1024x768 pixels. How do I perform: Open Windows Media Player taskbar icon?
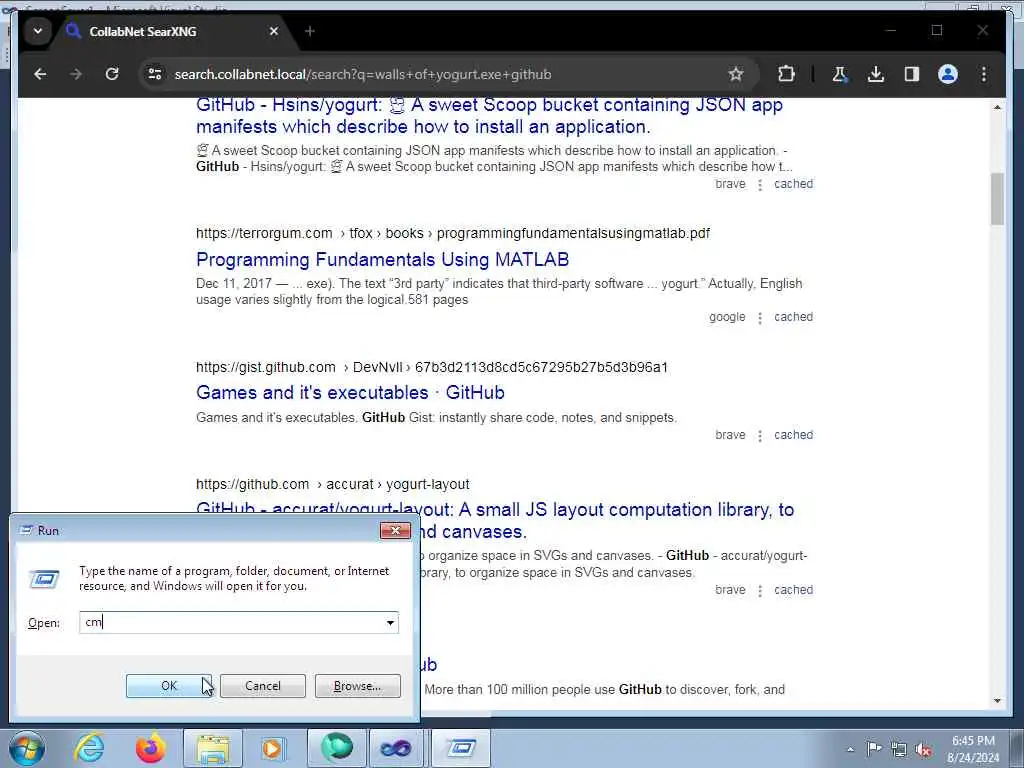272,748
